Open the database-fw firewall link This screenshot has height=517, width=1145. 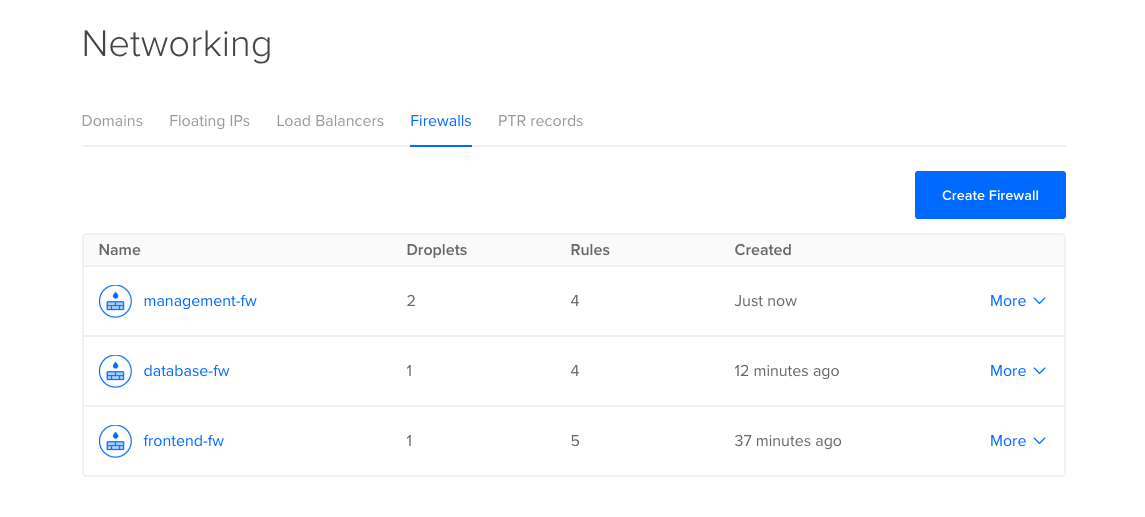tap(187, 371)
